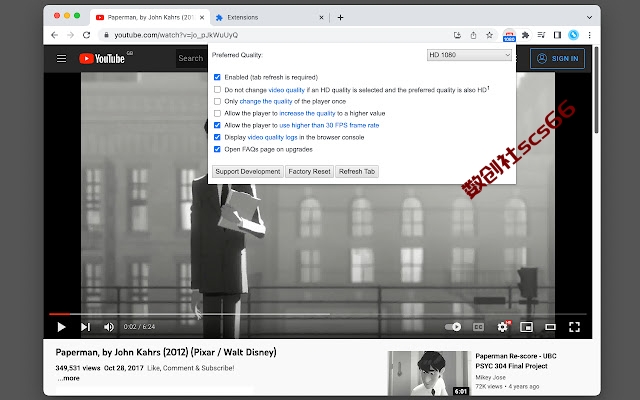Image resolution: width=640 pixels, height=400 pixels.
Task: Click the install app icon in address bar
Action: (x=457, y=35)
